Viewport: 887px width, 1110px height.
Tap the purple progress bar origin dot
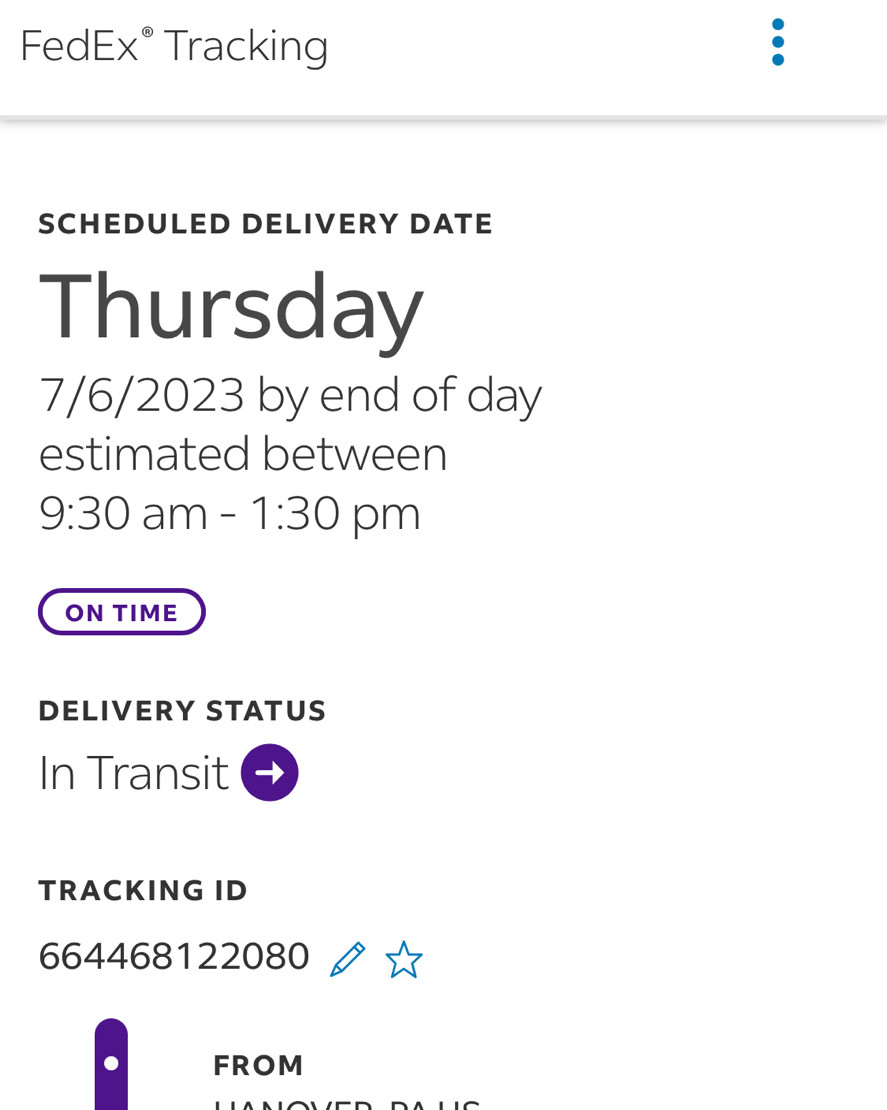(x=111, y=1063)
